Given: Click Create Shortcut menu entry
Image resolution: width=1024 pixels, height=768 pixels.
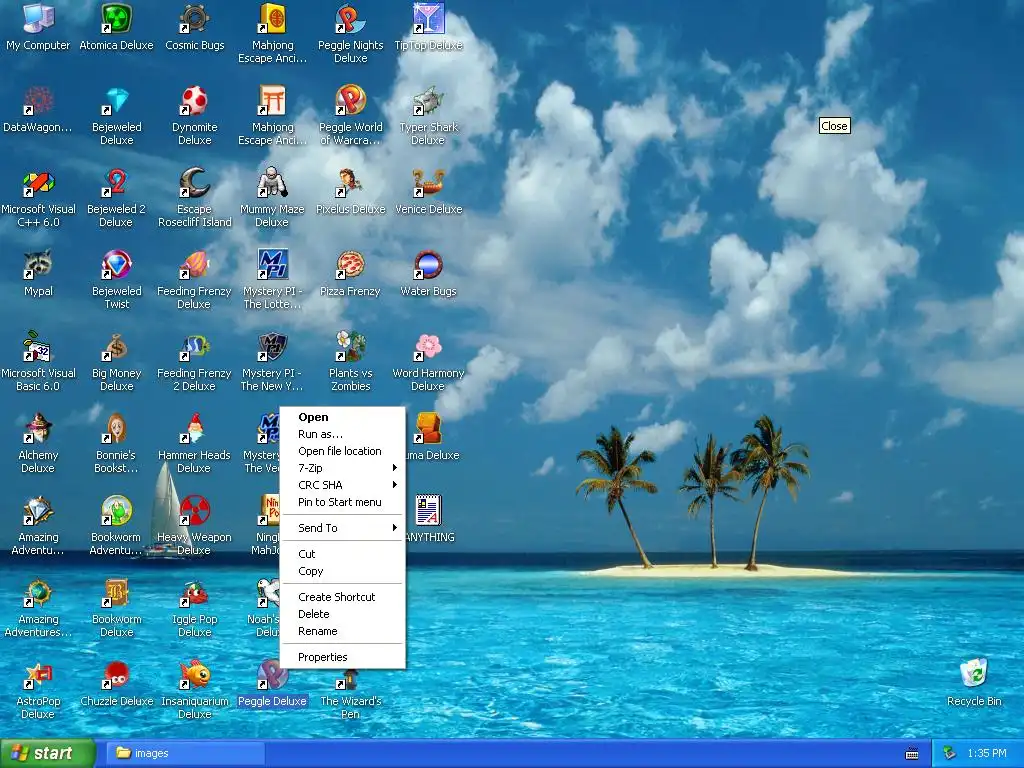Looking at the screenshot, I should (x=342, y=597).
